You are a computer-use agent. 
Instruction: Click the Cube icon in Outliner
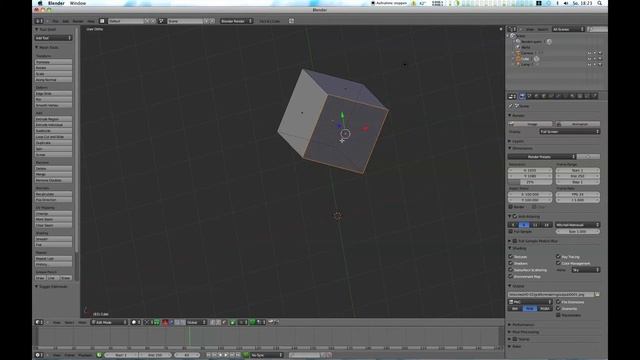[x=519, y=59]
